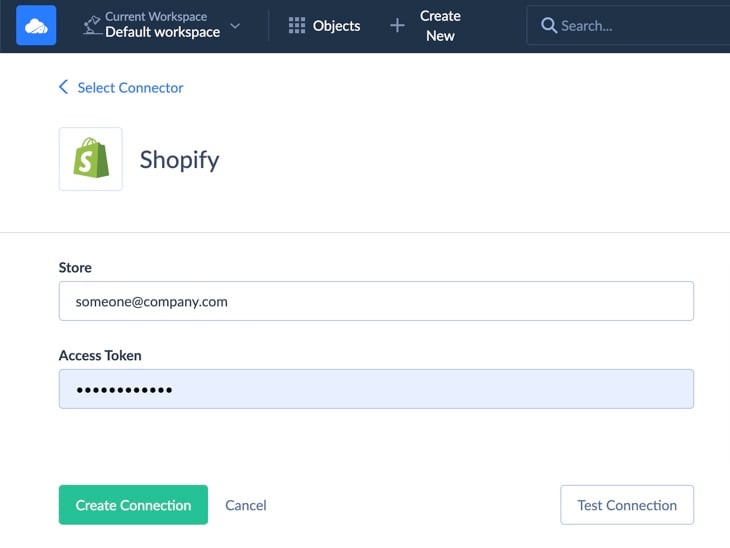The width and height of the screenshot is (730, 548).
Task: Open the Current Workspace dropdown
Action: (162, 25)
